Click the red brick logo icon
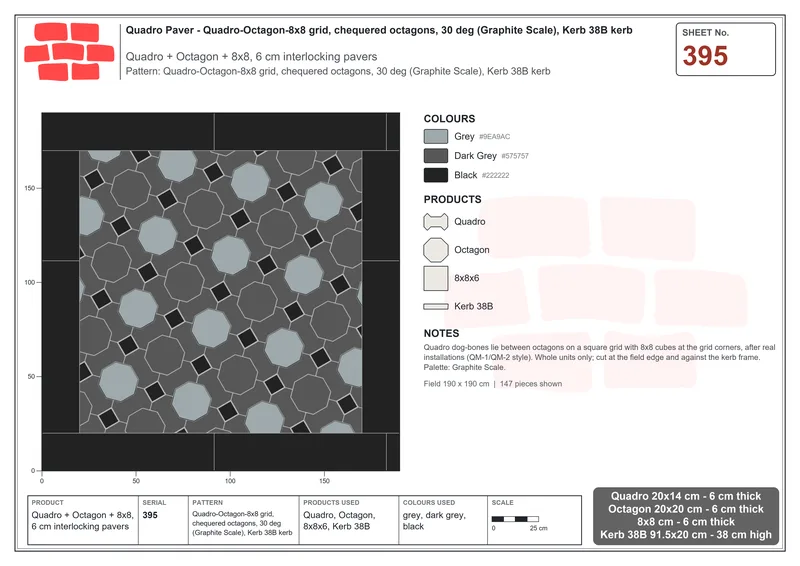 click(x=69, y=52)
